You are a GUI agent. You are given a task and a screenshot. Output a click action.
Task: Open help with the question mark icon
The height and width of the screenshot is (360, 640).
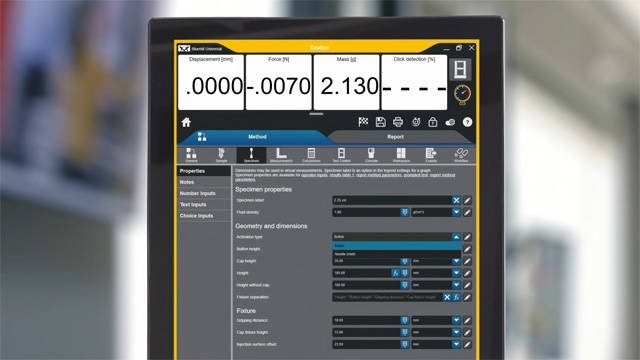[467, 122]
